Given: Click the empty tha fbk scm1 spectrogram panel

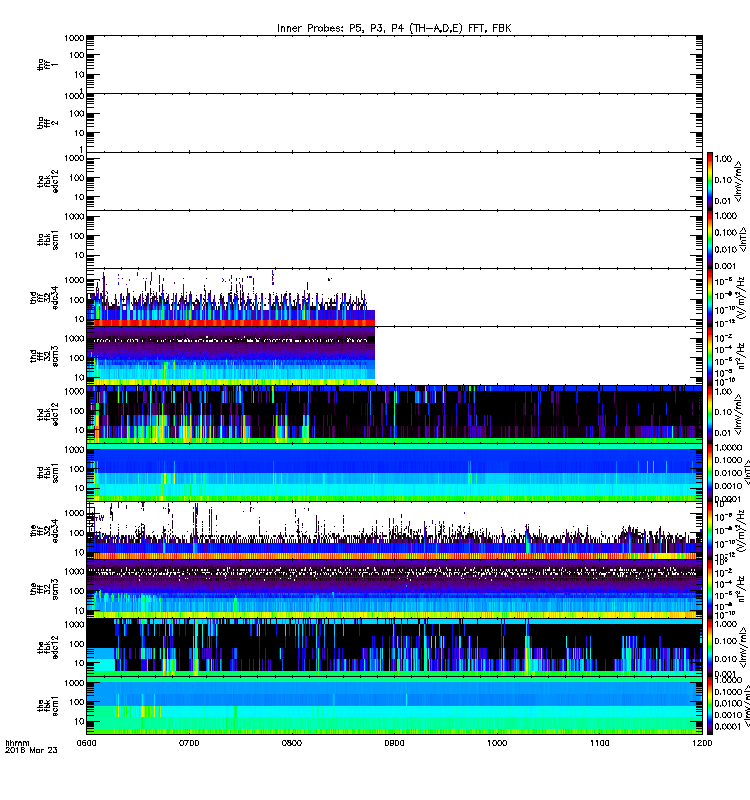Looking at the screenshot, I should tap(394, 239).
